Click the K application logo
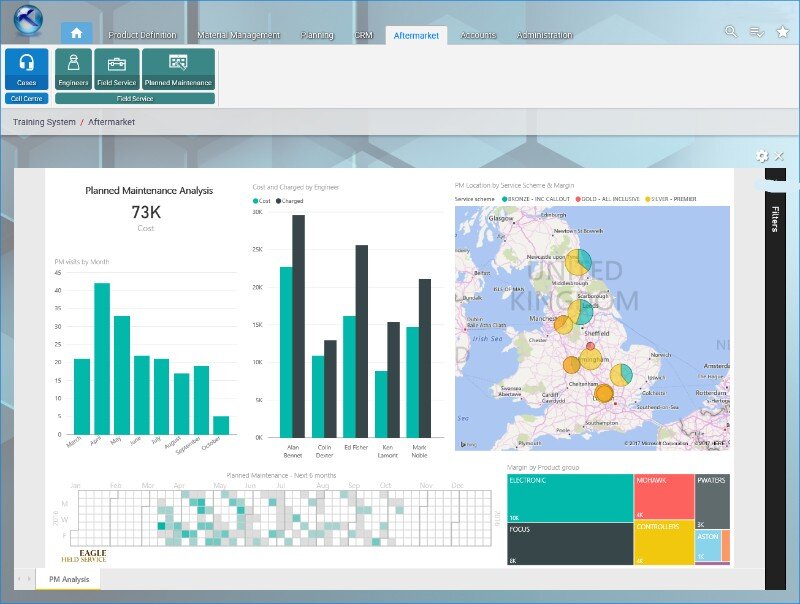This screenshot has width=800, height=604. 28,22
